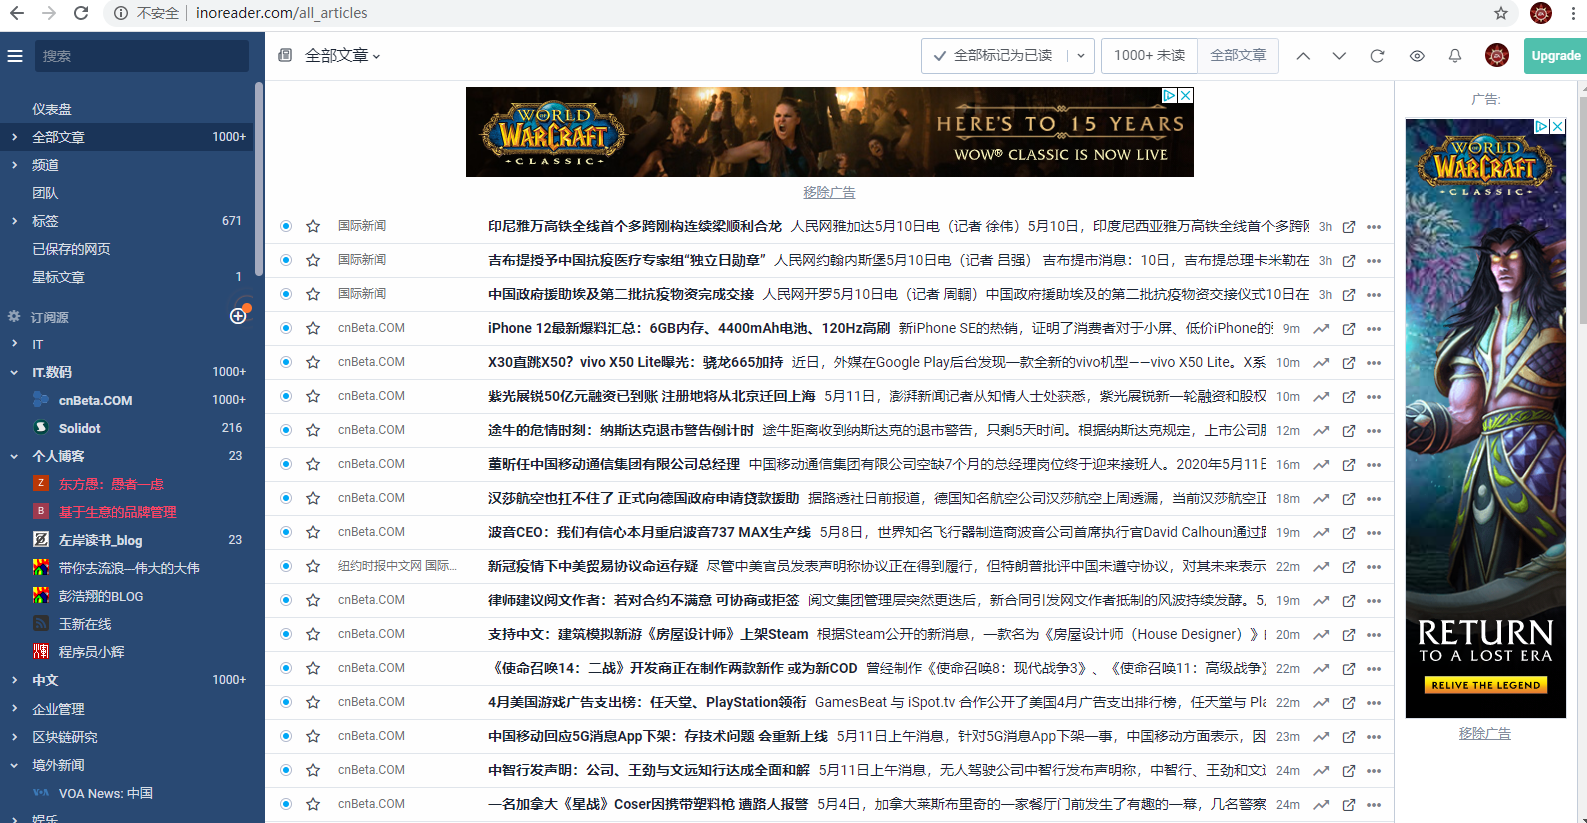Jump to next article with down arrow
Viewport: 1587px width, 823px height.
[1339, 56]
